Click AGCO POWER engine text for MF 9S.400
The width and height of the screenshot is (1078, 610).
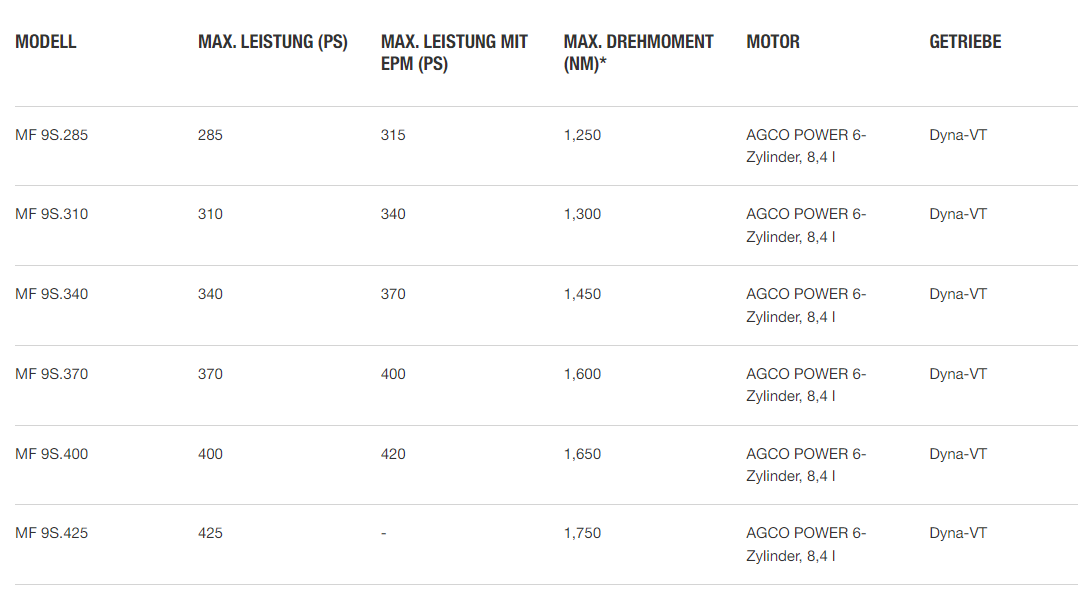coord(806,465)
